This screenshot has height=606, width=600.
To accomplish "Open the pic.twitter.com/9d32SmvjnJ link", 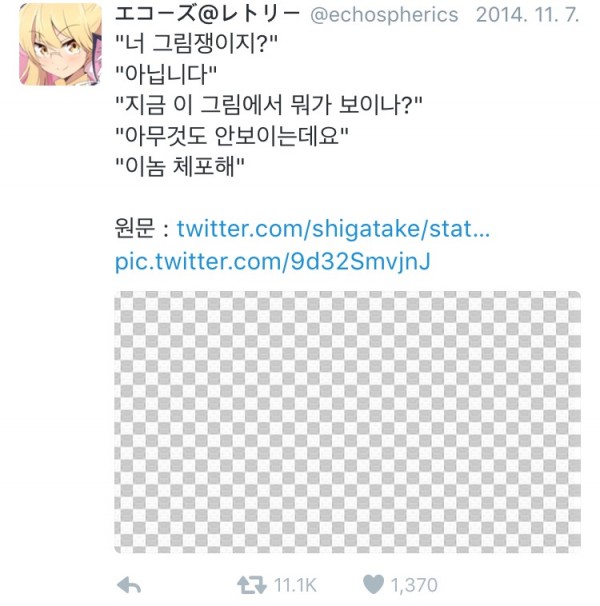I will pyautogui.click(x=273, y=262).
